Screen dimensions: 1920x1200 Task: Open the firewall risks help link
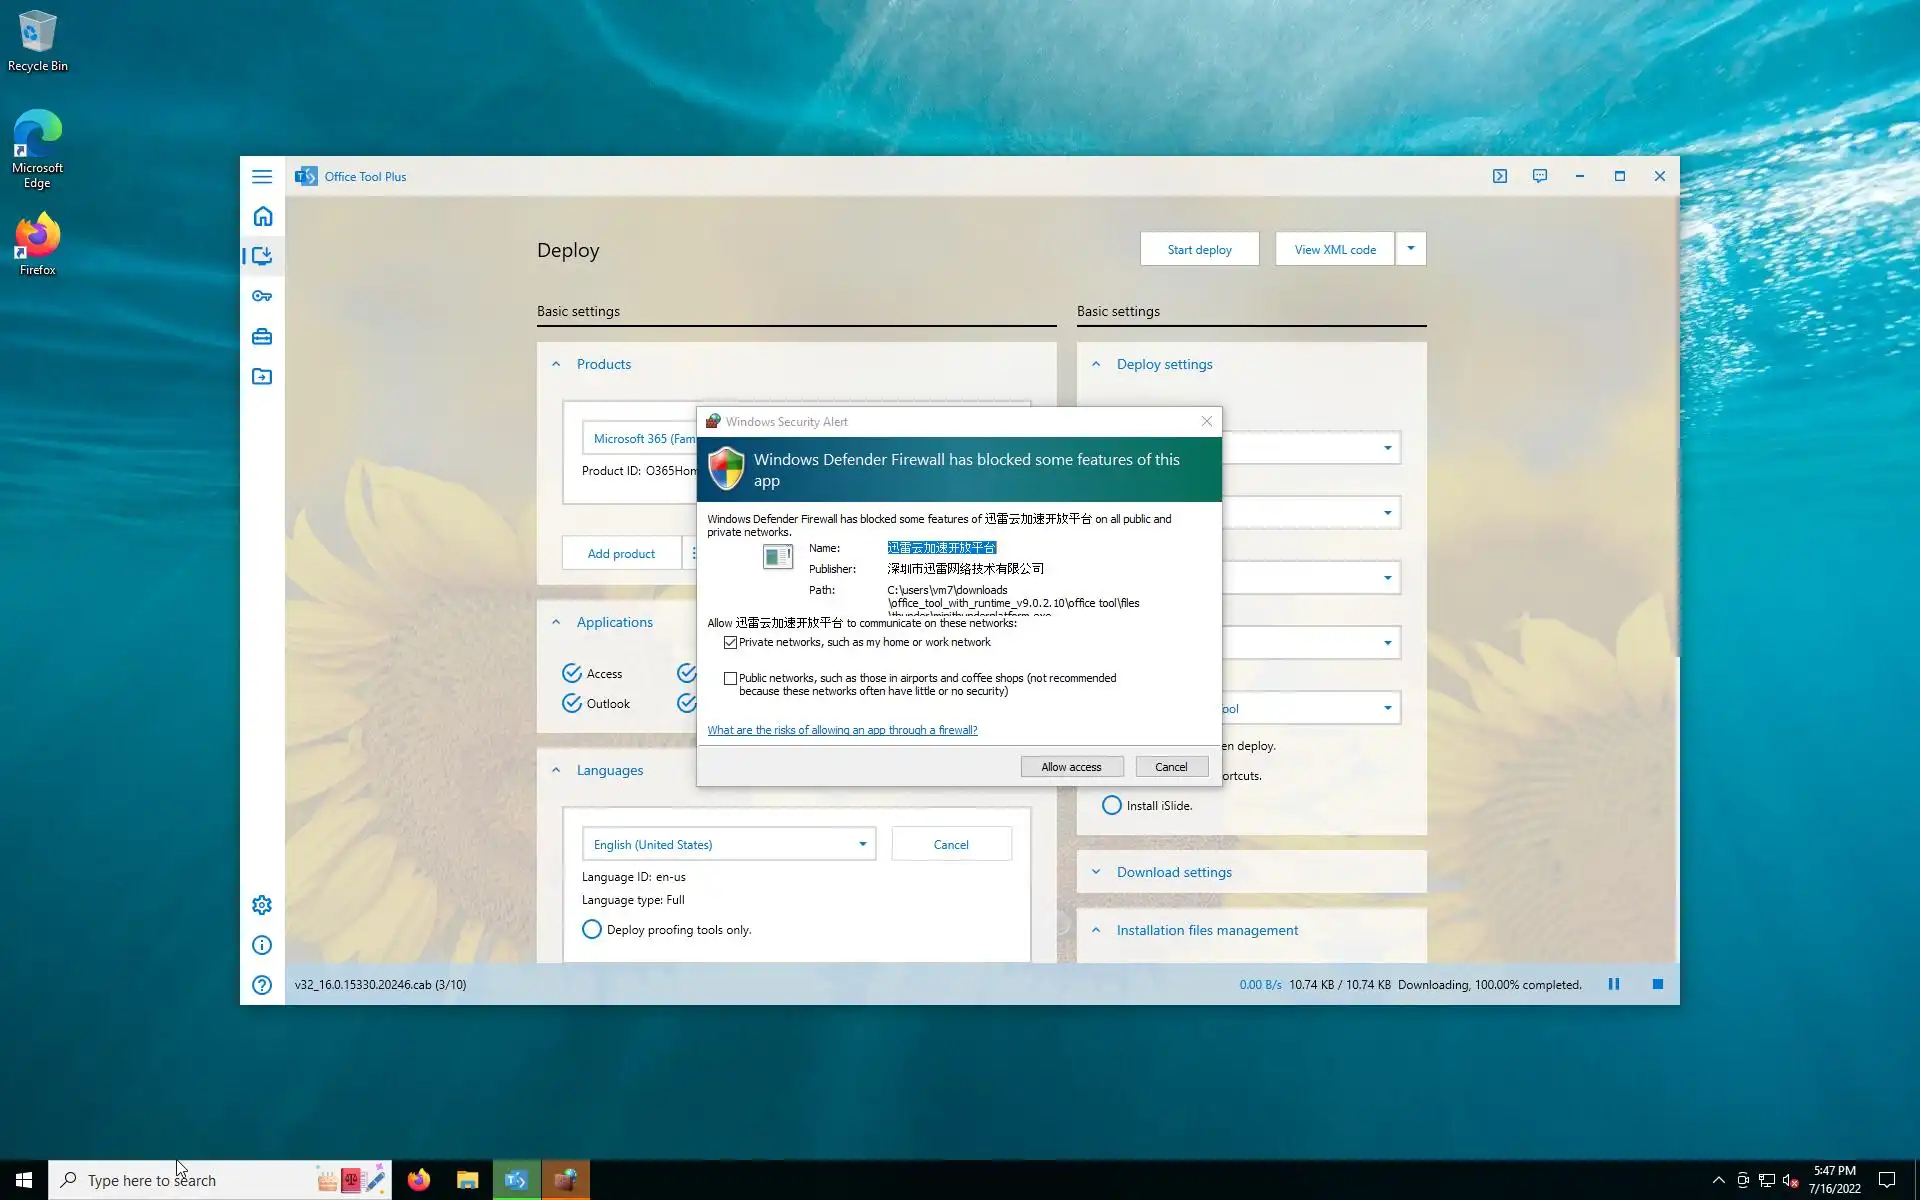842,730
